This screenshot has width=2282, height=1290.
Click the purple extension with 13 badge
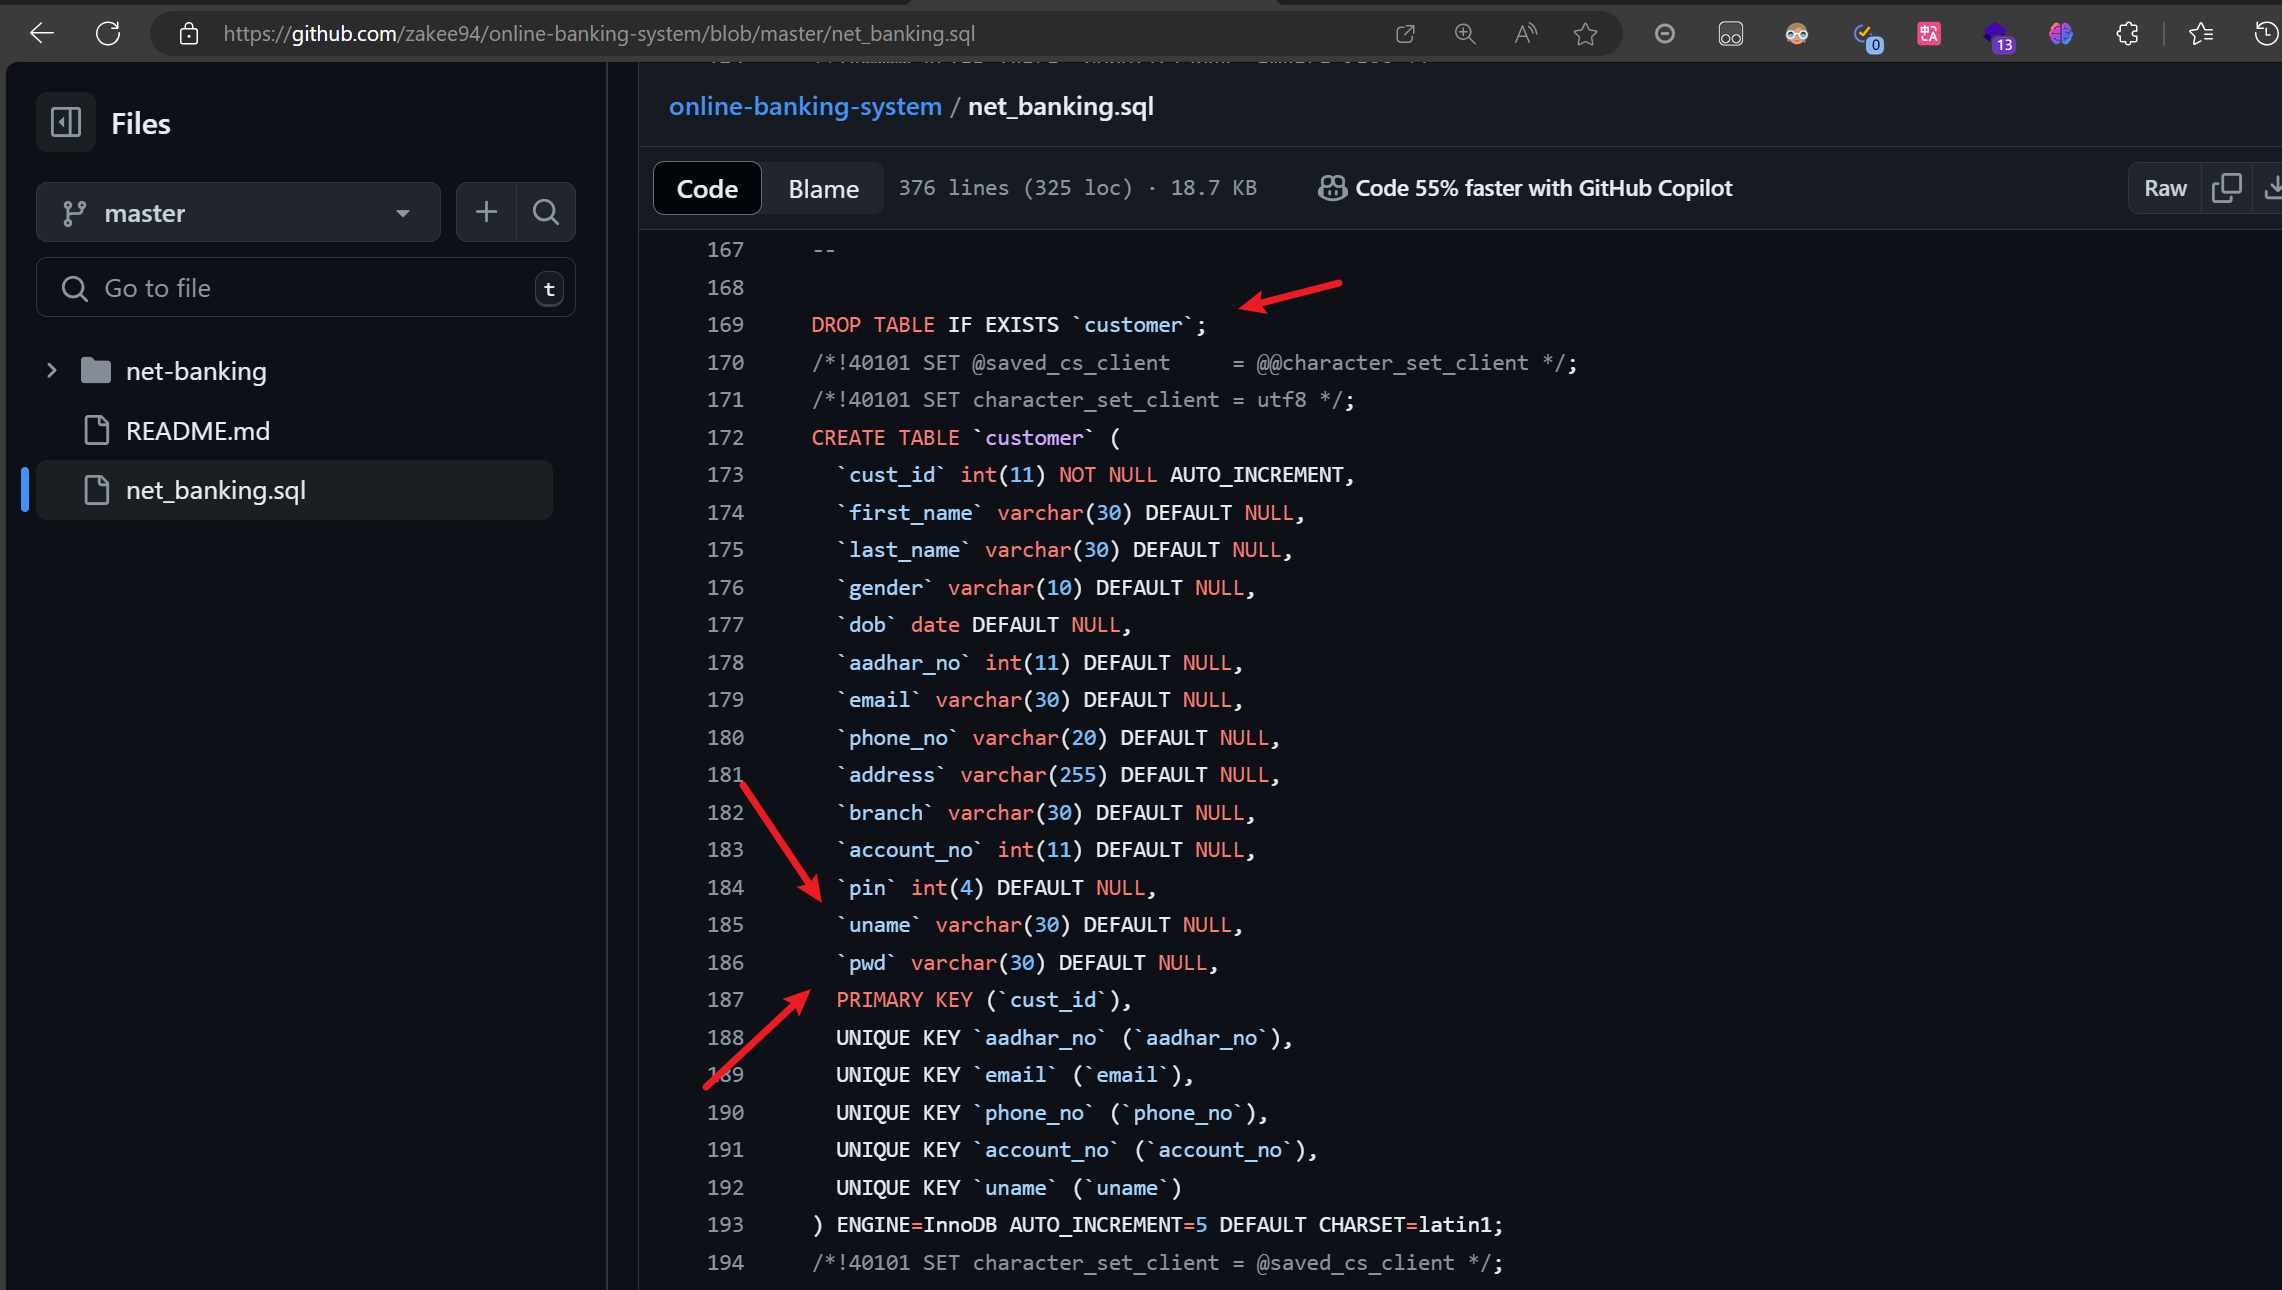point(1997,35)
